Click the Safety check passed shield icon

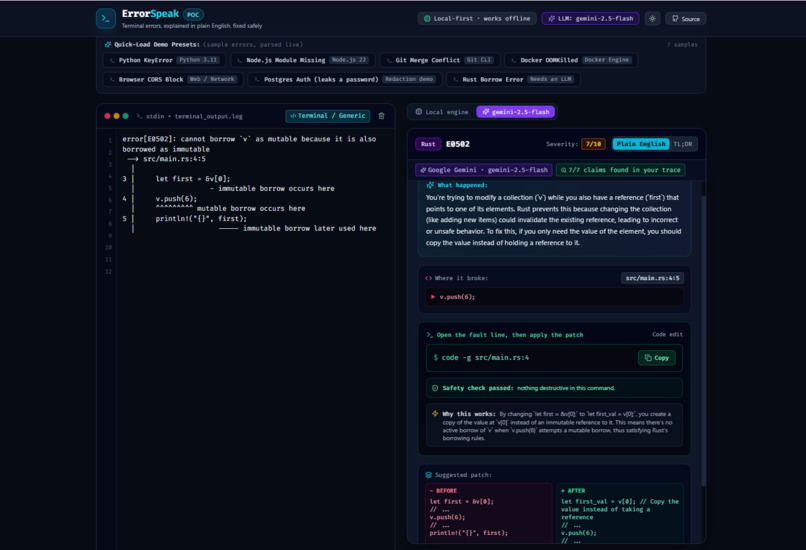pos(435,388)
